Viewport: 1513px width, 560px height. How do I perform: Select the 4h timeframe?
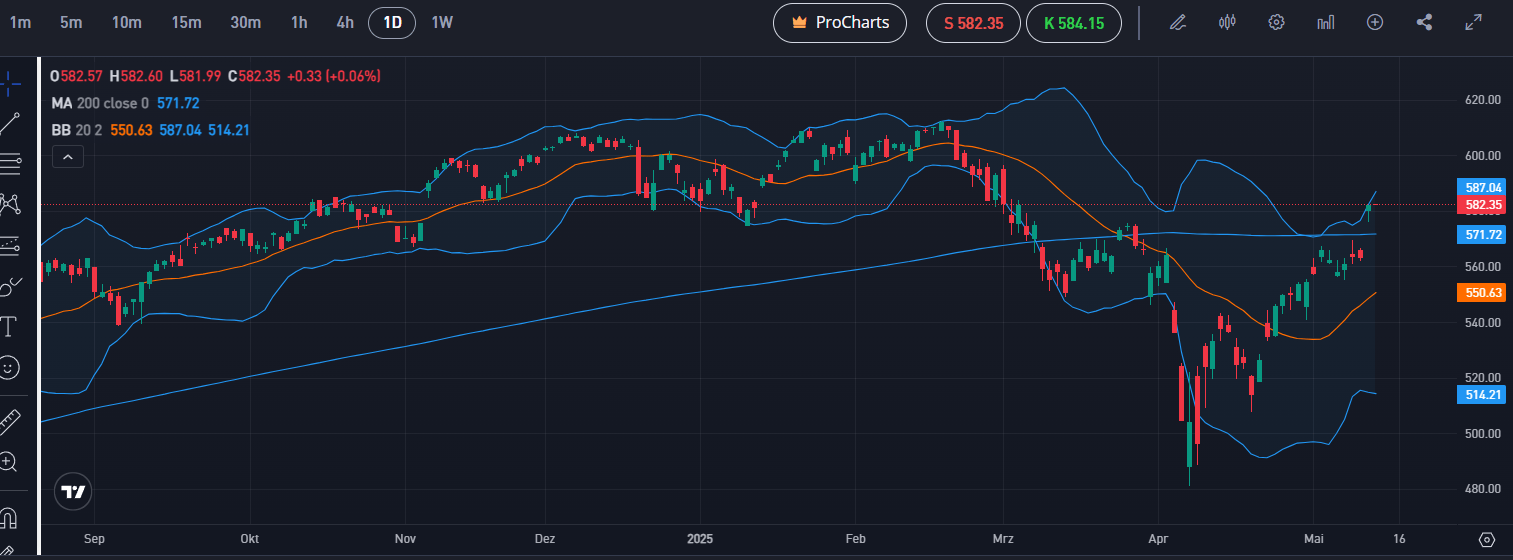[345, 22]
